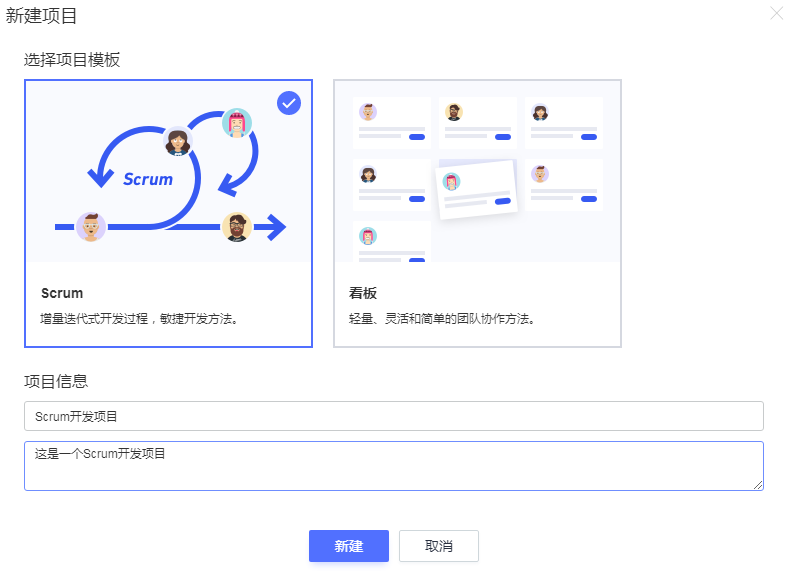Click the description textarea resize handle

758,485
